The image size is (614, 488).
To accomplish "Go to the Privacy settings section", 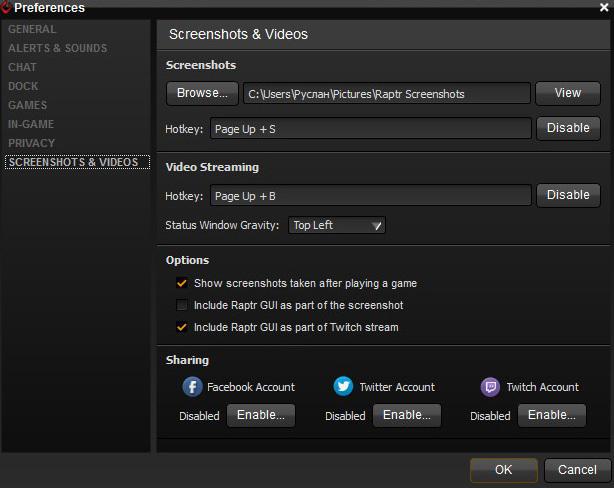I will pyautogui.click(x=31, y=143).
